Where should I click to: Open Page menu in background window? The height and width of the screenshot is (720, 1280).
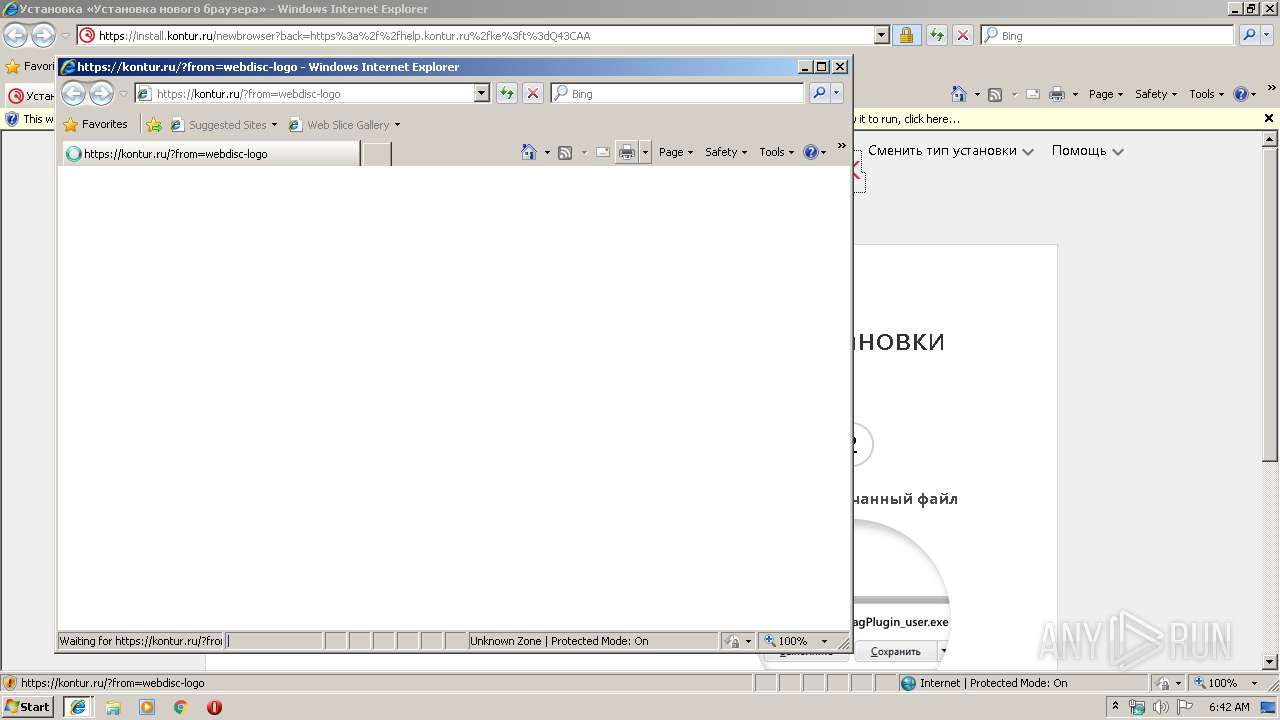[x=1105, y=94]
